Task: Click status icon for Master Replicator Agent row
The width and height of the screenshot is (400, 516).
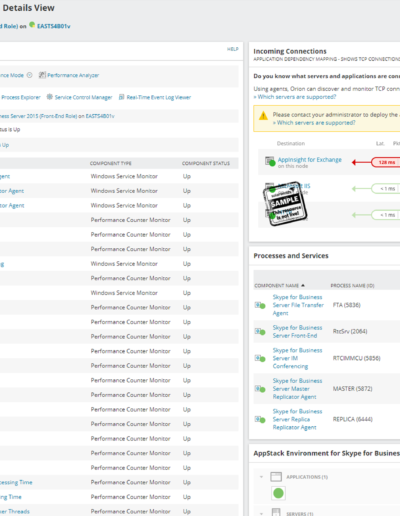Action: click(260, 389)
